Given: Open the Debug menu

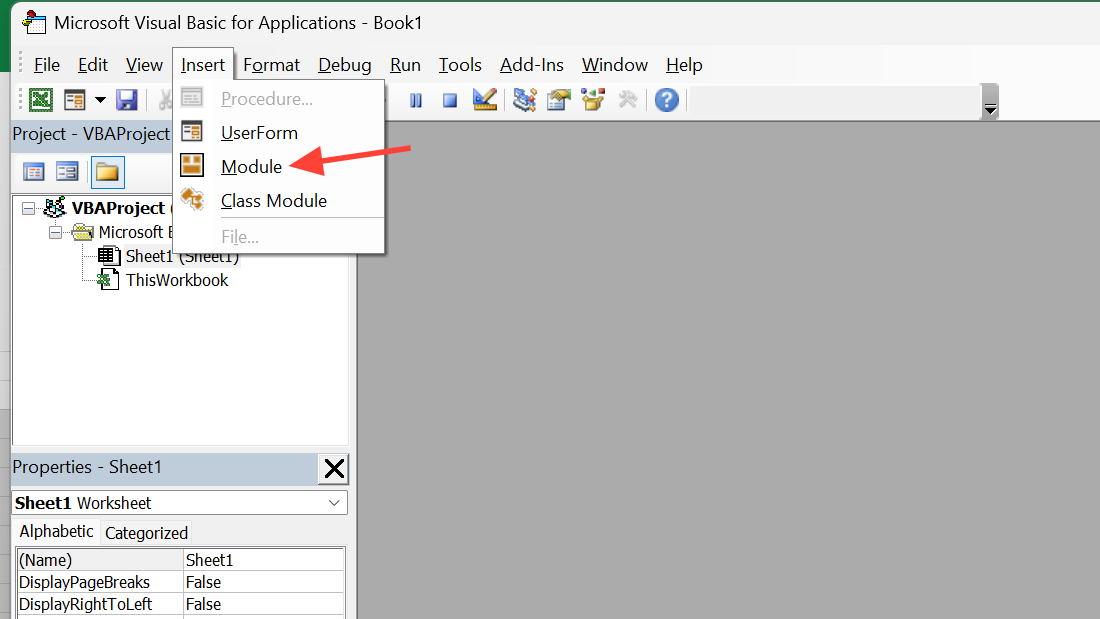Looking at the screenshot, I should click(344, 65).
